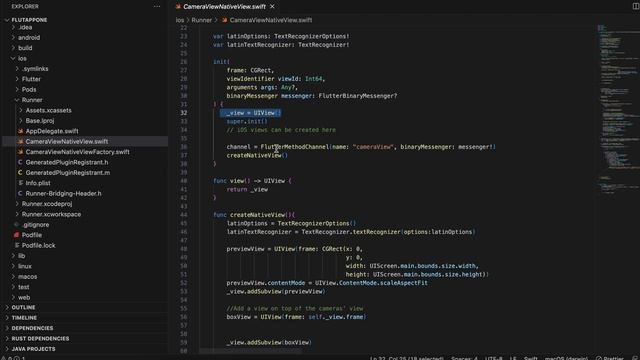
Task: Expand the macos folder
Action: [27, 277]
